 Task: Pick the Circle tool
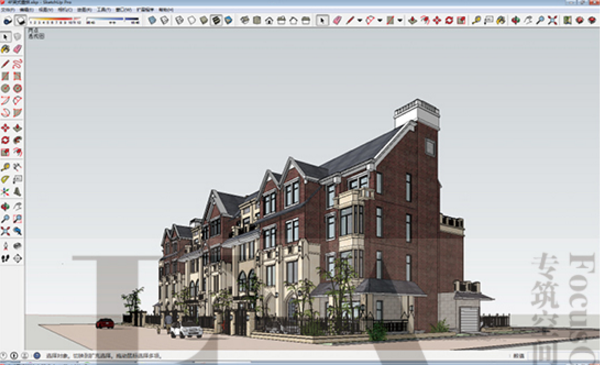pyautogui.click(x=5, y=88)
